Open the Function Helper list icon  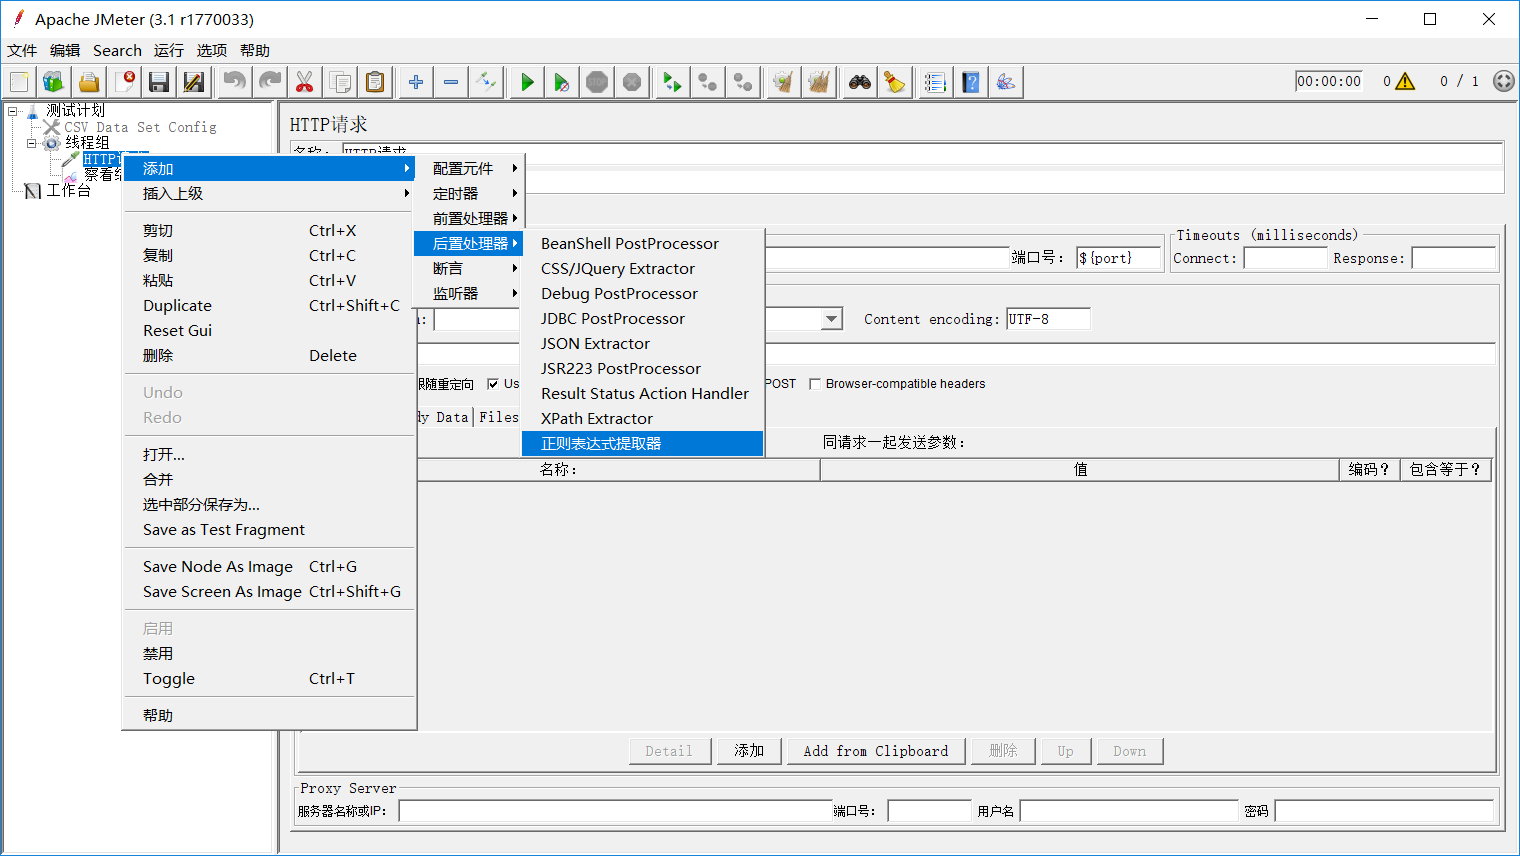tap(935, 82)
